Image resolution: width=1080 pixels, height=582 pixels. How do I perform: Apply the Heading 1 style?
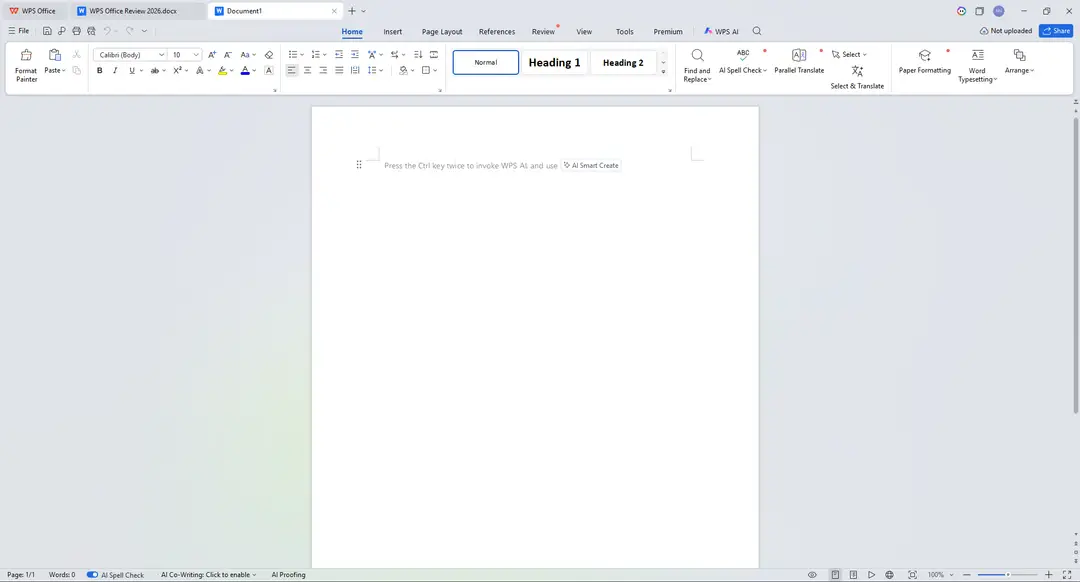[554, 63]
